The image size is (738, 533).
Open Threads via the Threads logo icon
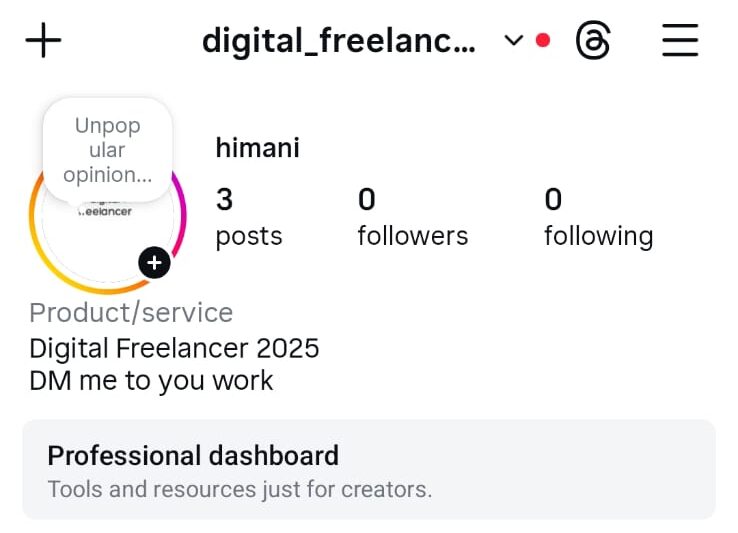coord(593,41)
